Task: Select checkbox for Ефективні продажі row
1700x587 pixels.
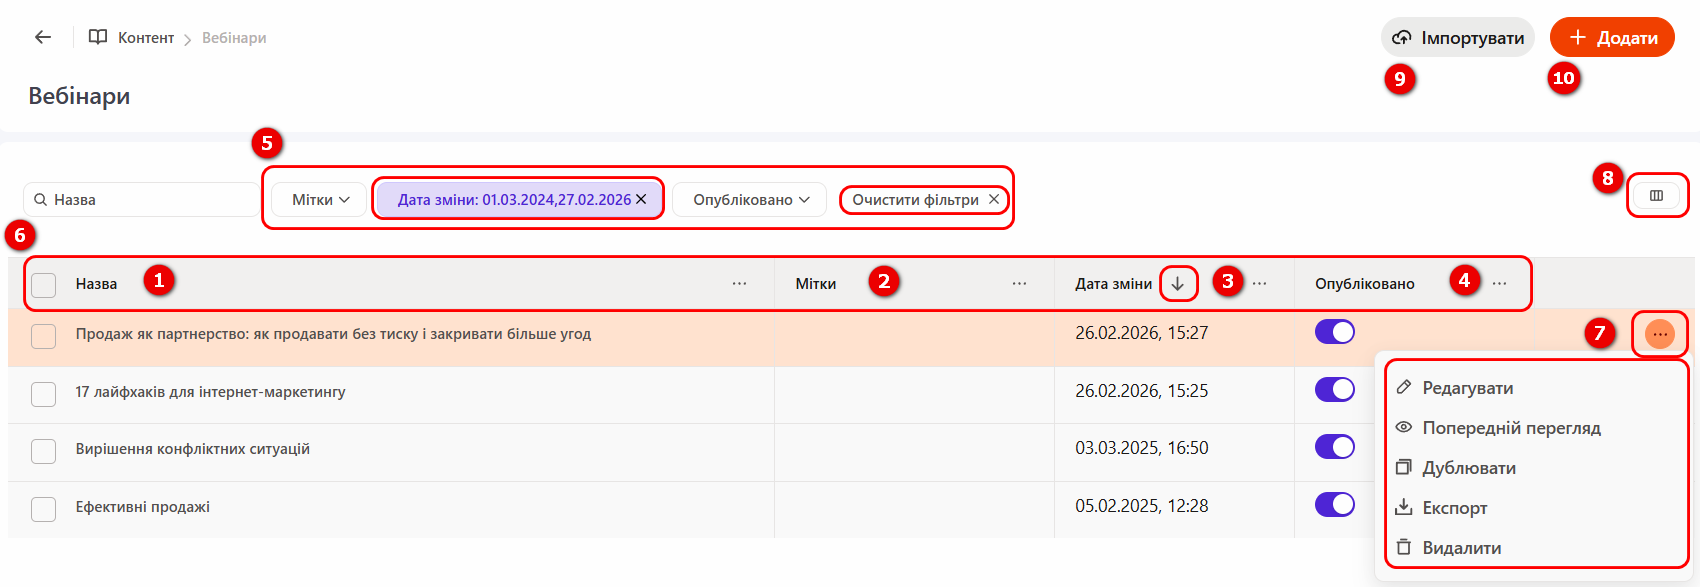Action: [43, 508]
